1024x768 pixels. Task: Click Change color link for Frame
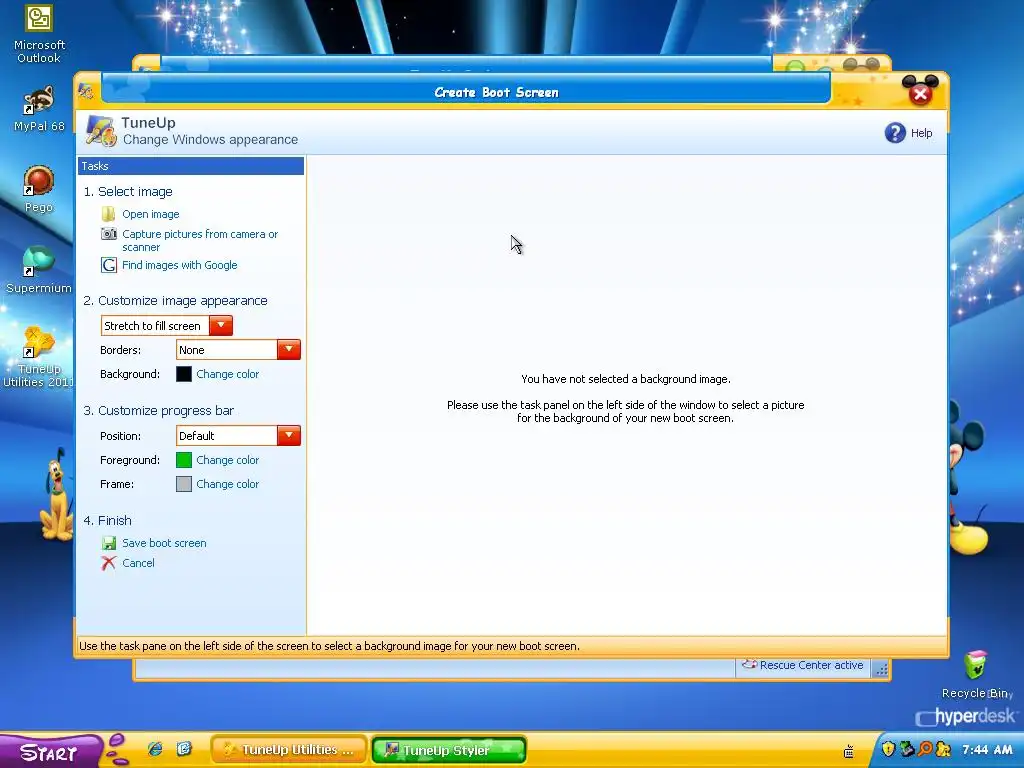point(227,484)
